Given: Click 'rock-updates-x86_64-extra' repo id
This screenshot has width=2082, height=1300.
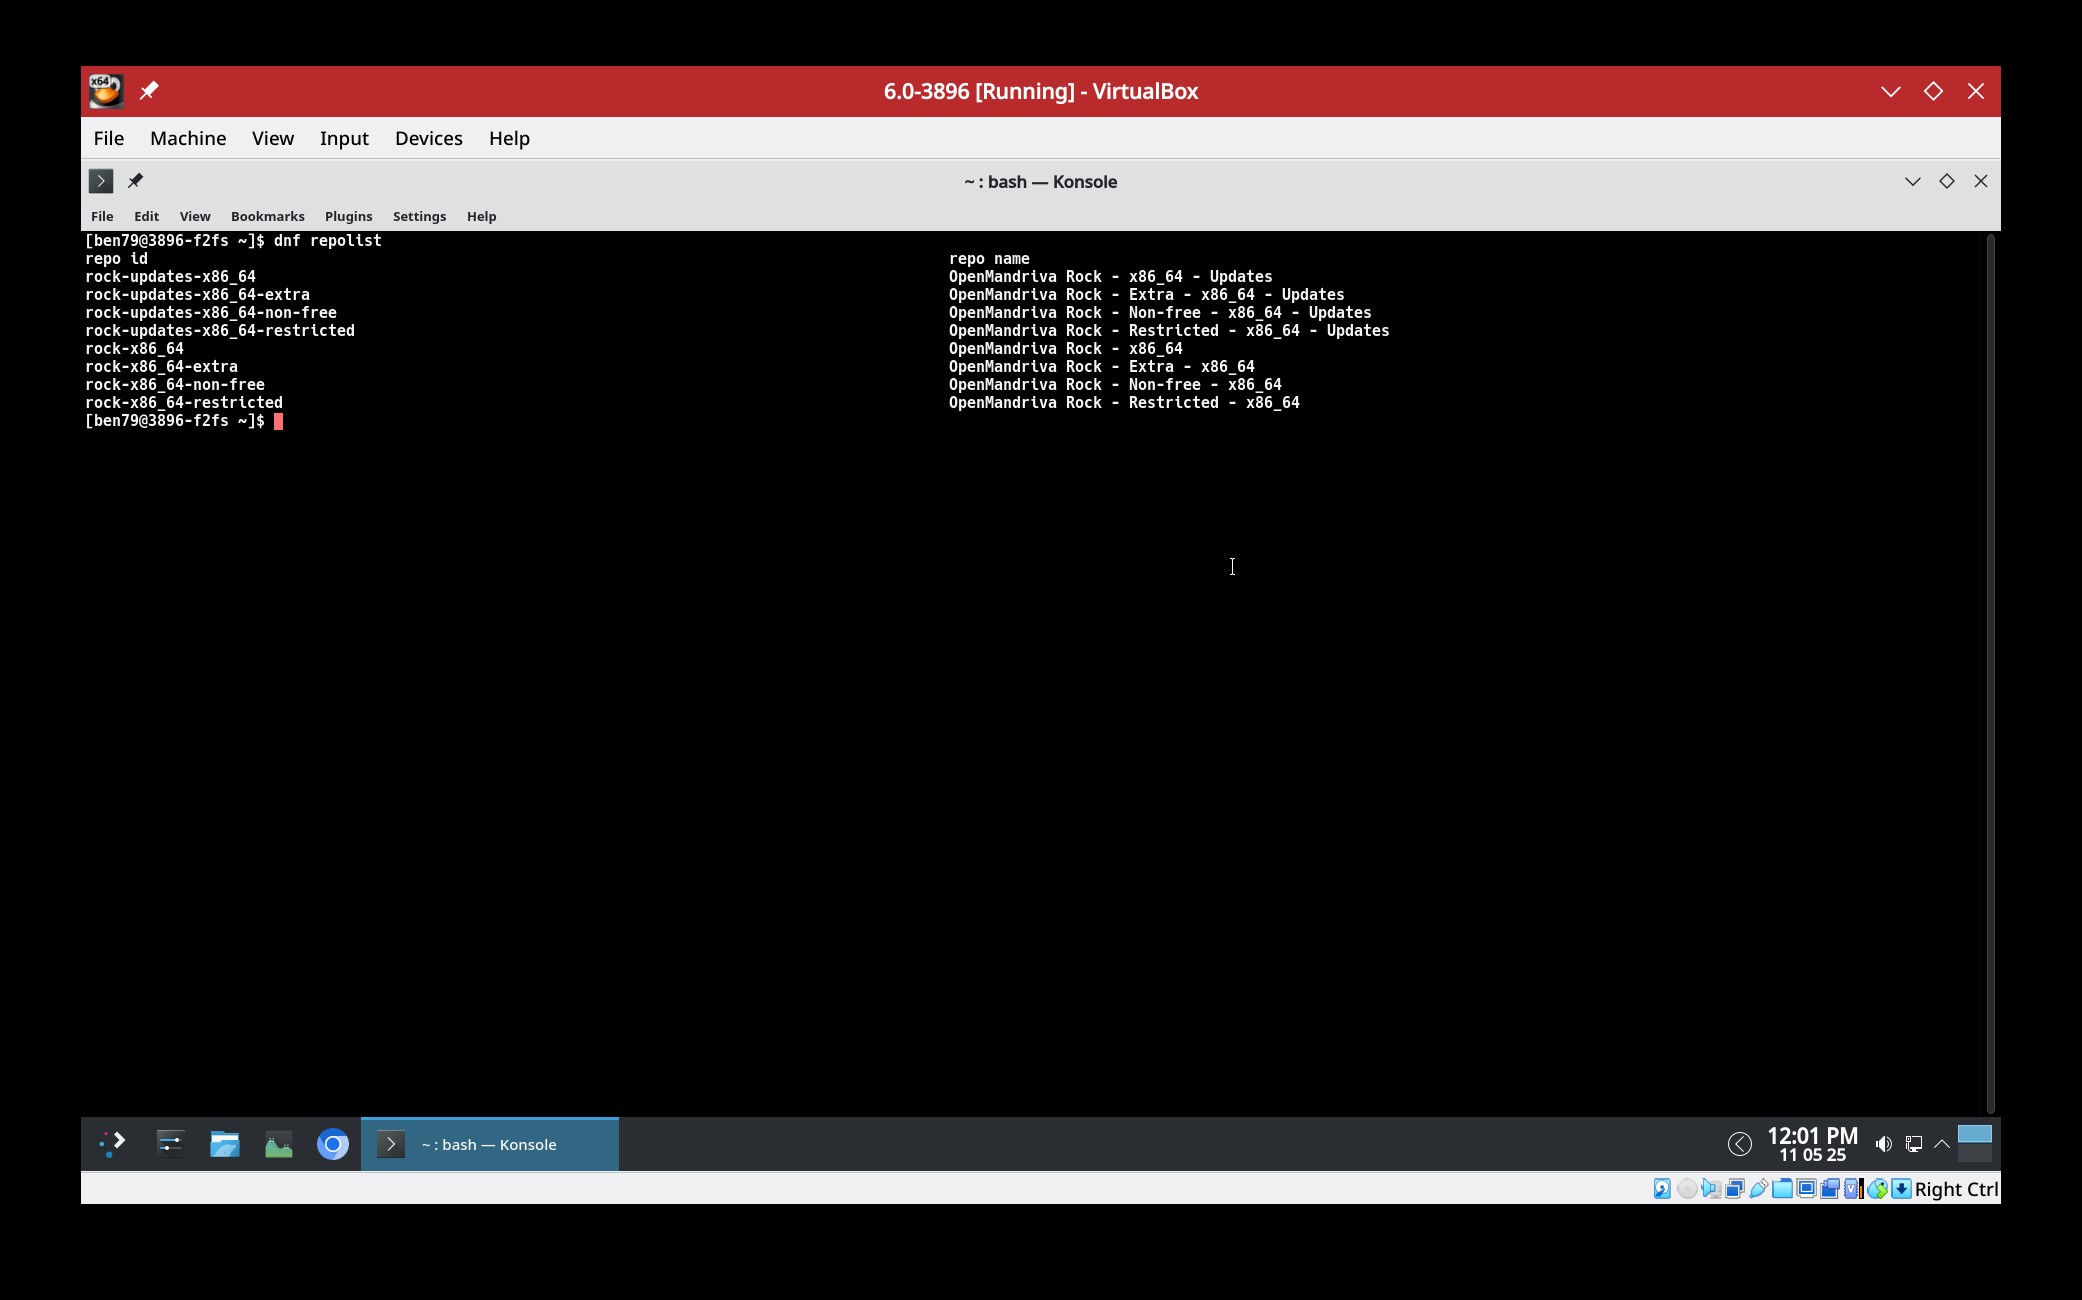Looking at the screenshot, I should 197,295.
